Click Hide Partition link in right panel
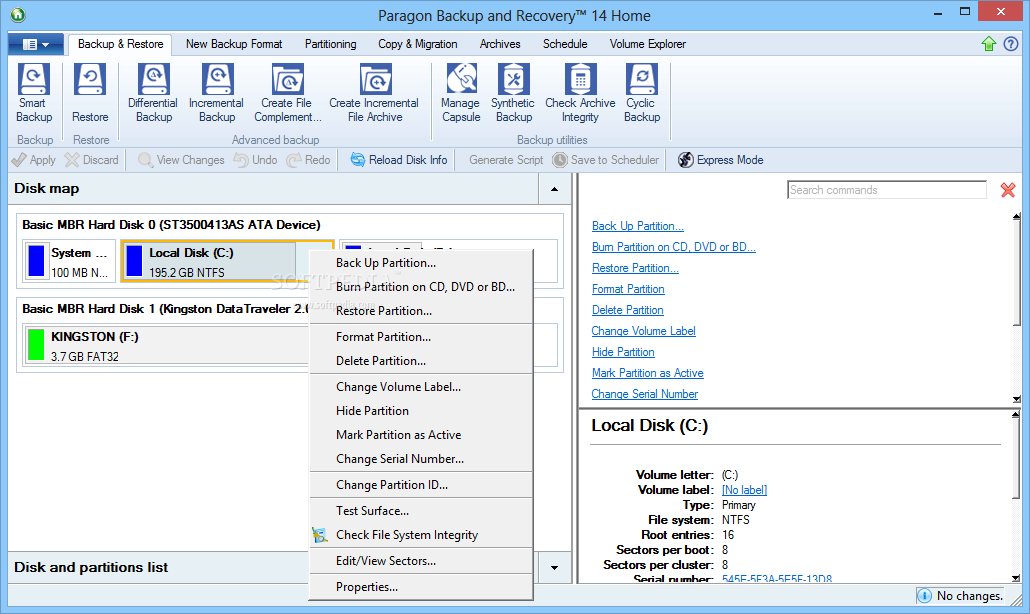 tap(623, 352)
